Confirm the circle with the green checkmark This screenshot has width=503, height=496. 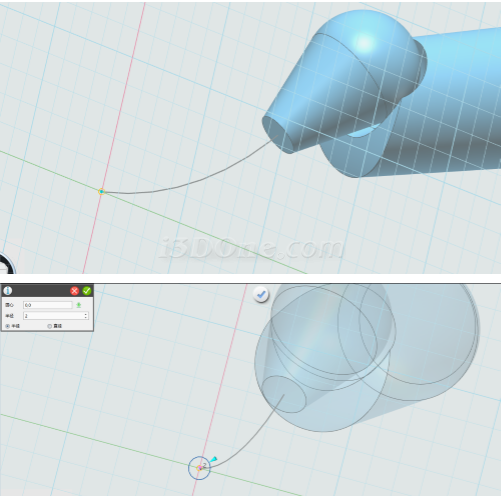87,291
